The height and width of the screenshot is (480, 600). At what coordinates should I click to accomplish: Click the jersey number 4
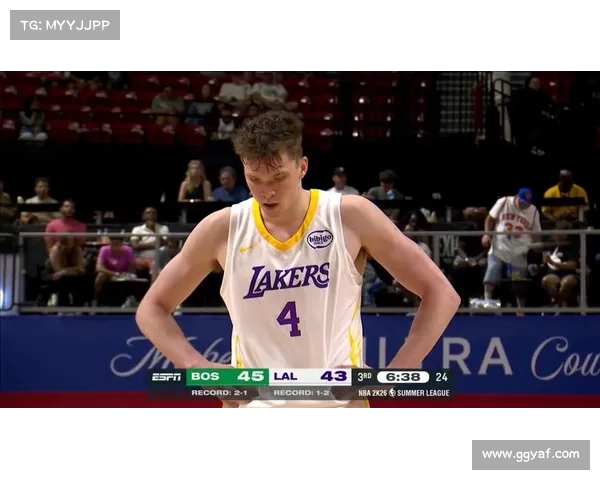289,319
